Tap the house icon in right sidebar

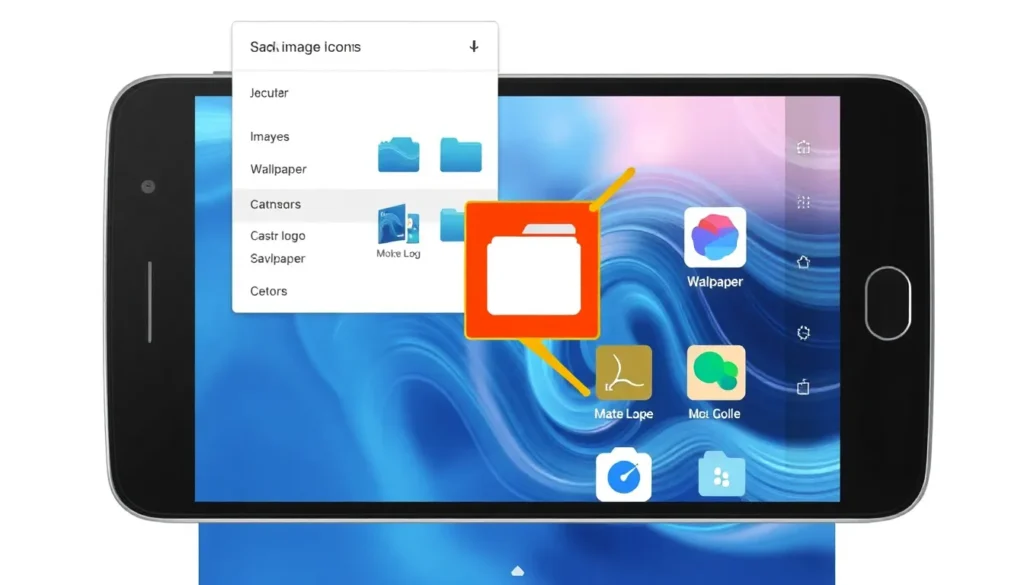tap(803, 262)
